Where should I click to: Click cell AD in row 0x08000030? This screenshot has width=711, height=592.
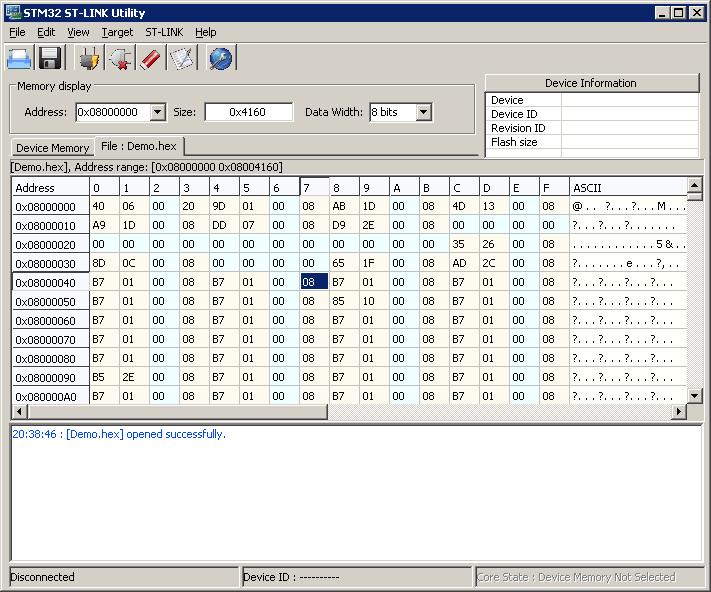(x=464, y=263)
